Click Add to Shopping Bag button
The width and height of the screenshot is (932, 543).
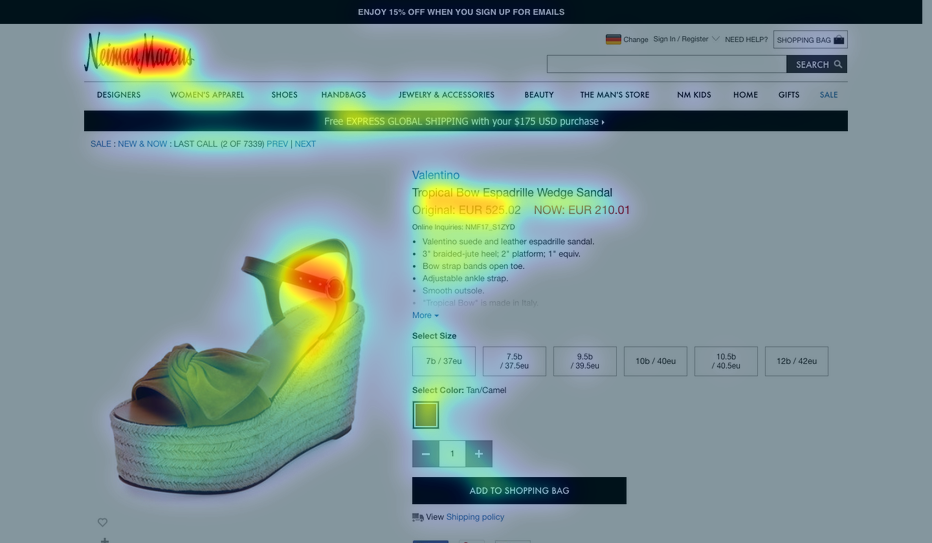point(519,491)
